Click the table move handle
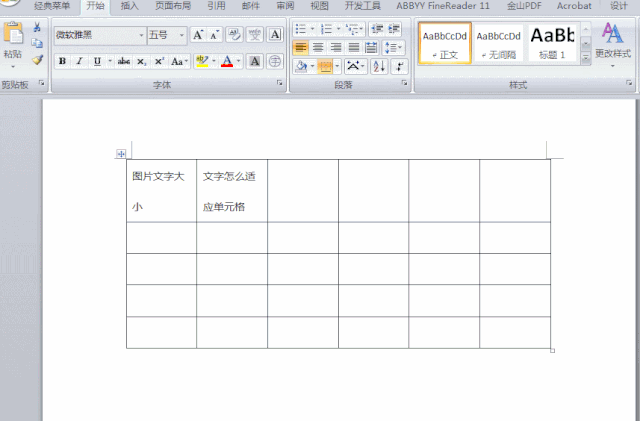640x421 pixels. tap(121, 154)
